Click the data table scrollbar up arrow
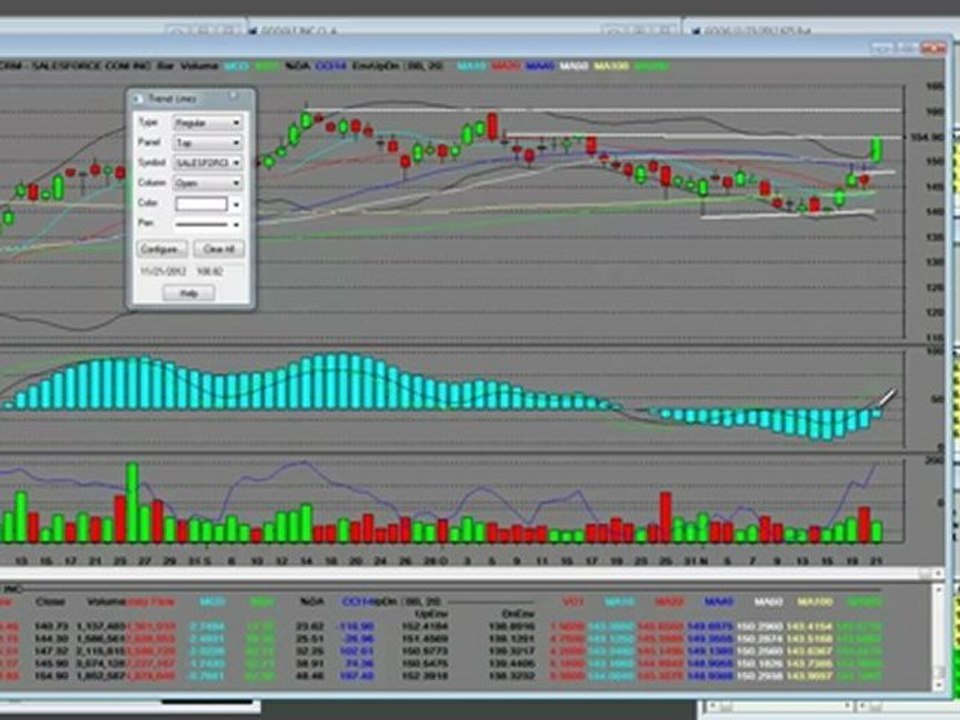Screen dimensions: 960x720 (938, 590)
